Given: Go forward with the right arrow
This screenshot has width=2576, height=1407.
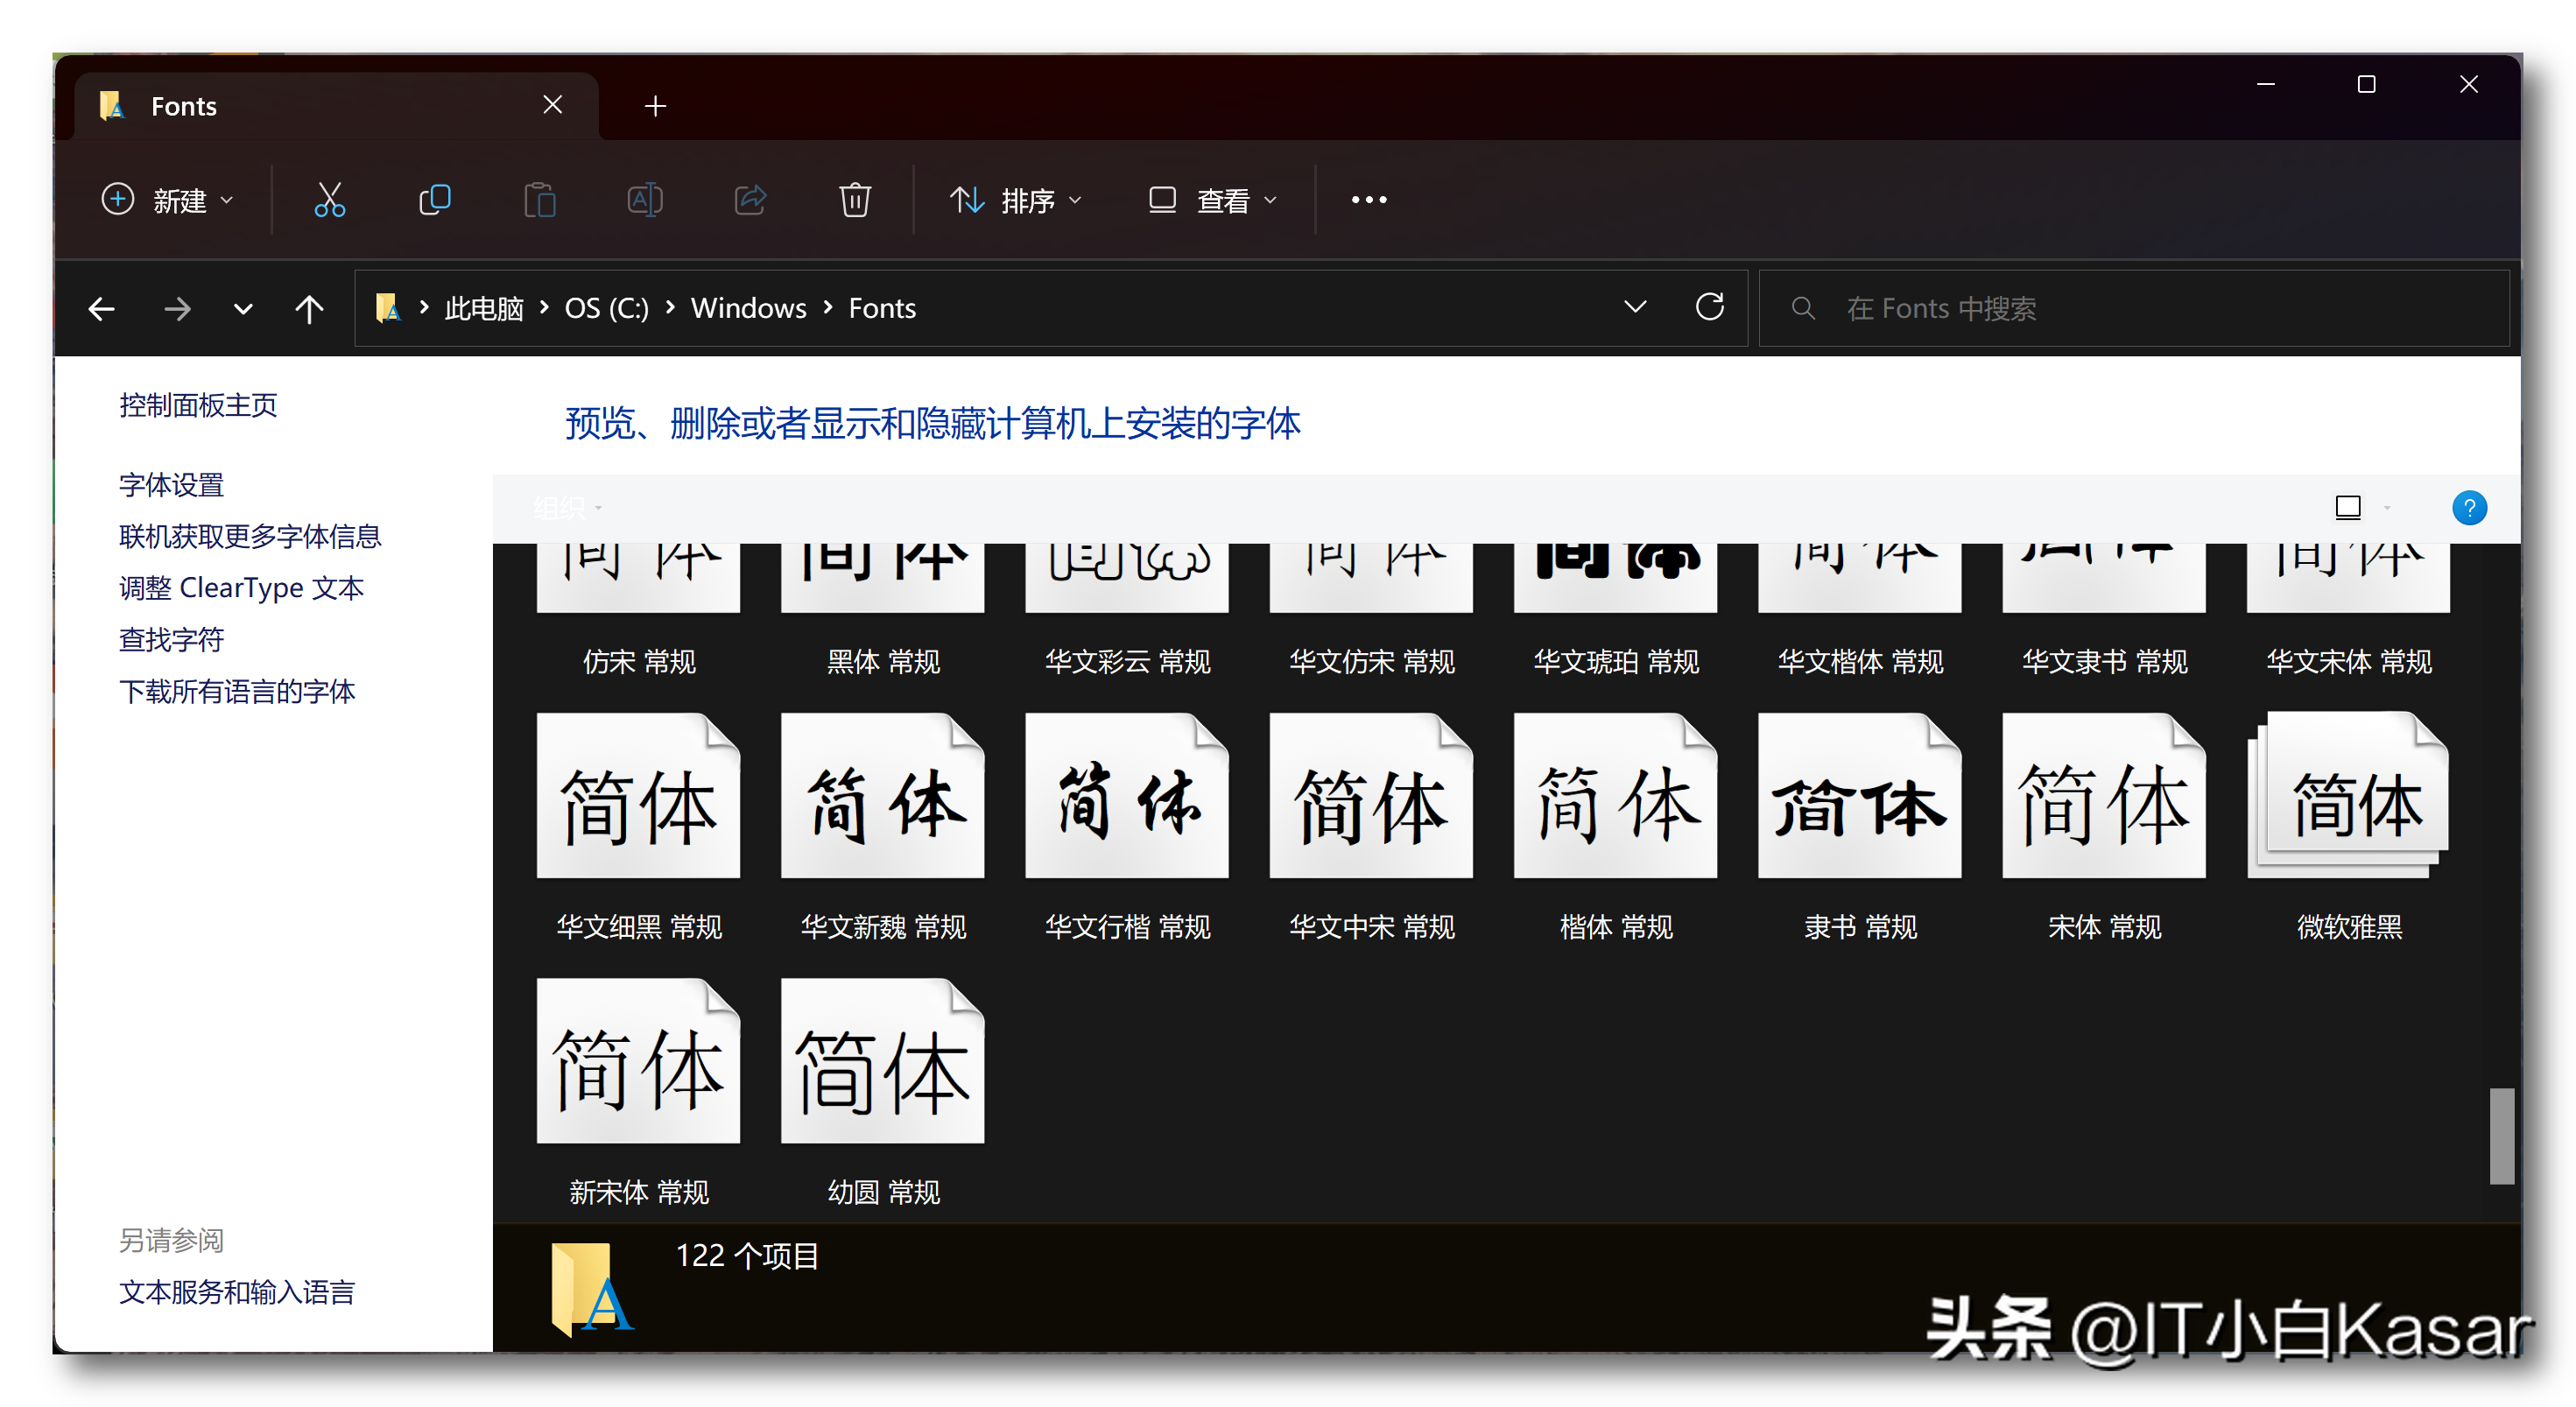Looking at the screenshot, I should (177, 309).
